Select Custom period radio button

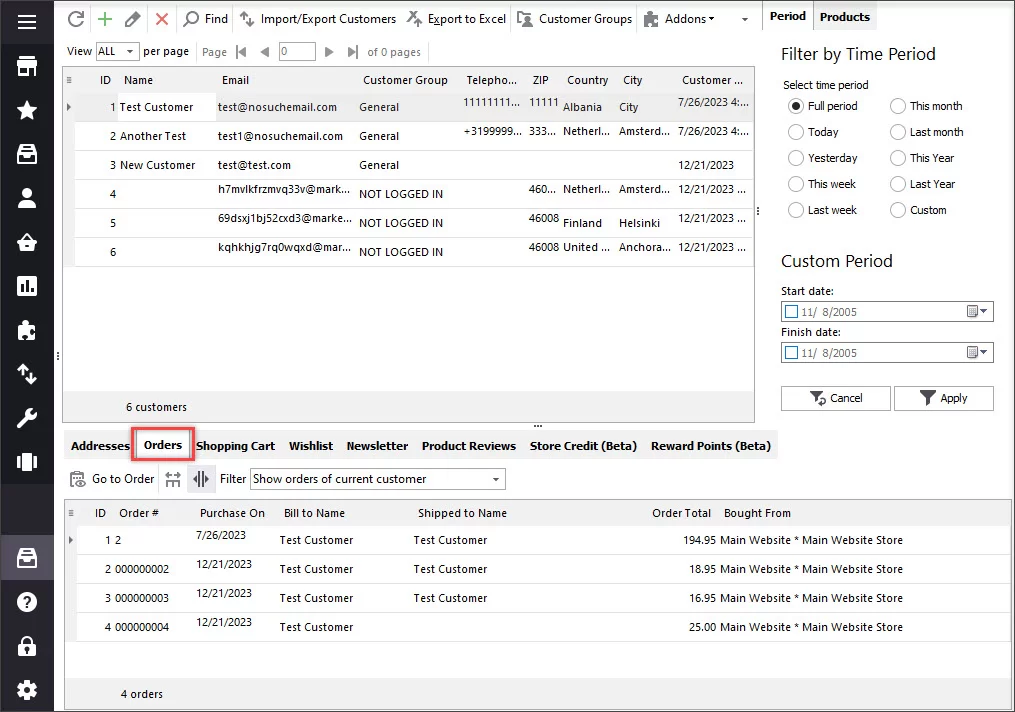coord(898,210)
